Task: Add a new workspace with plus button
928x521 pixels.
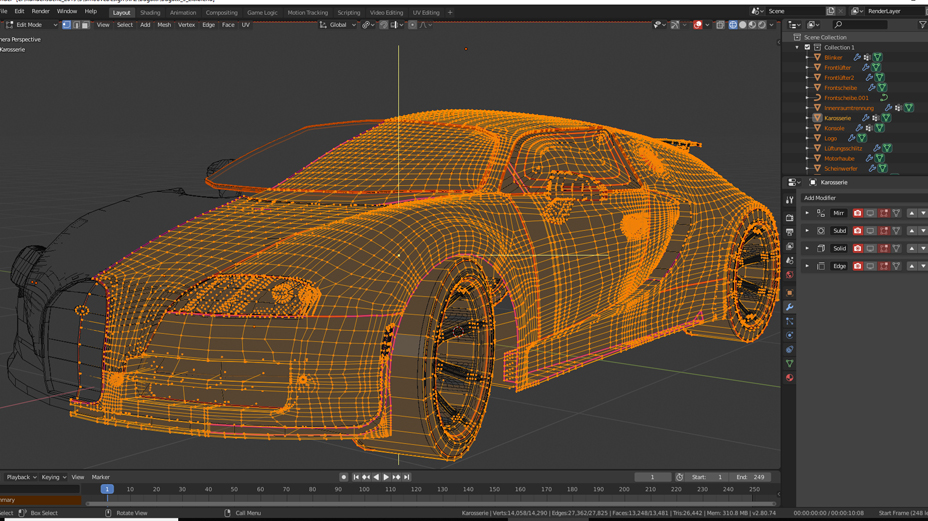Action: [450, 12]
